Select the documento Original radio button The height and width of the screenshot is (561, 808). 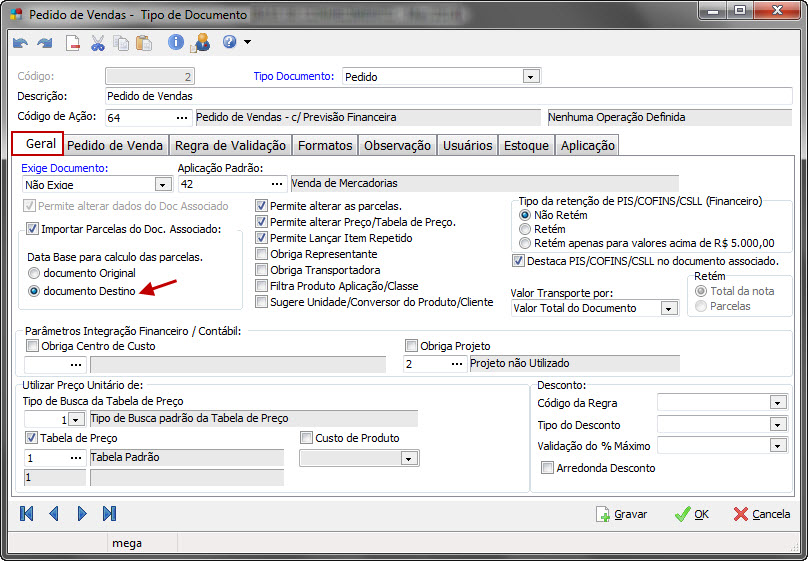pyautogui.click(x=35, y=273)
